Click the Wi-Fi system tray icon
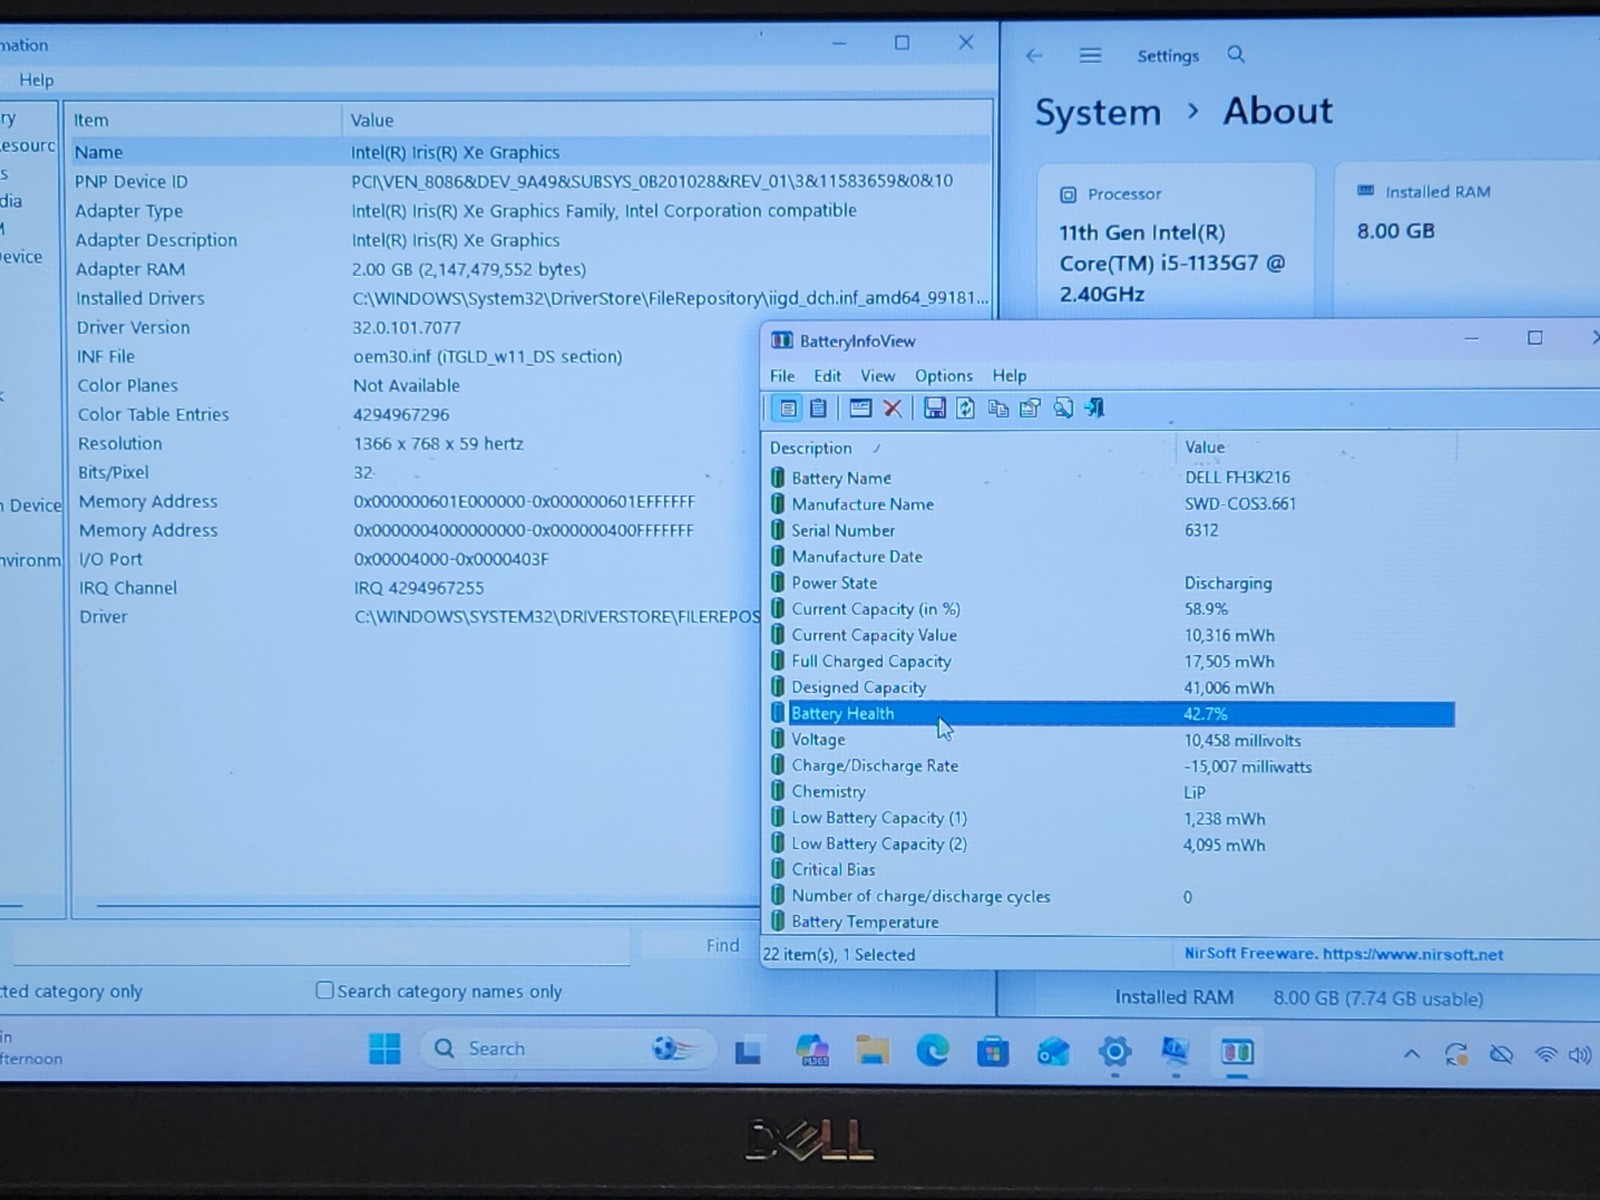Viewport: 1600px width, 1200px height. pyautogui.click(x=1546, y=1054)
